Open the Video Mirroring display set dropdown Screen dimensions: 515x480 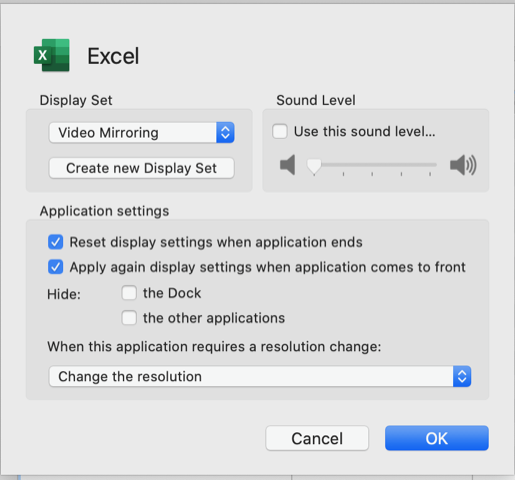click(142, 133)
